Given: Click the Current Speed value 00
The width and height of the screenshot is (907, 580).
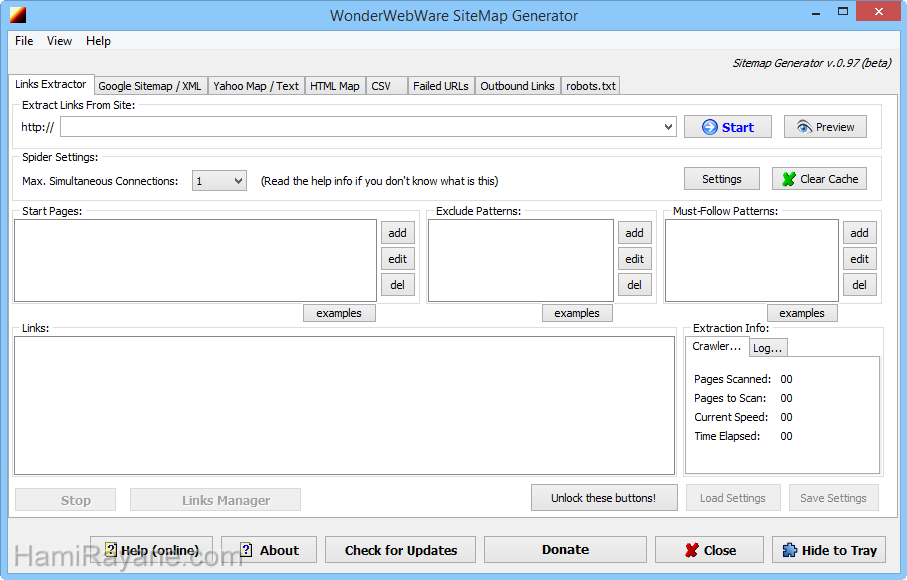Looking at the screenshot, I should click(x=787, y=418).
